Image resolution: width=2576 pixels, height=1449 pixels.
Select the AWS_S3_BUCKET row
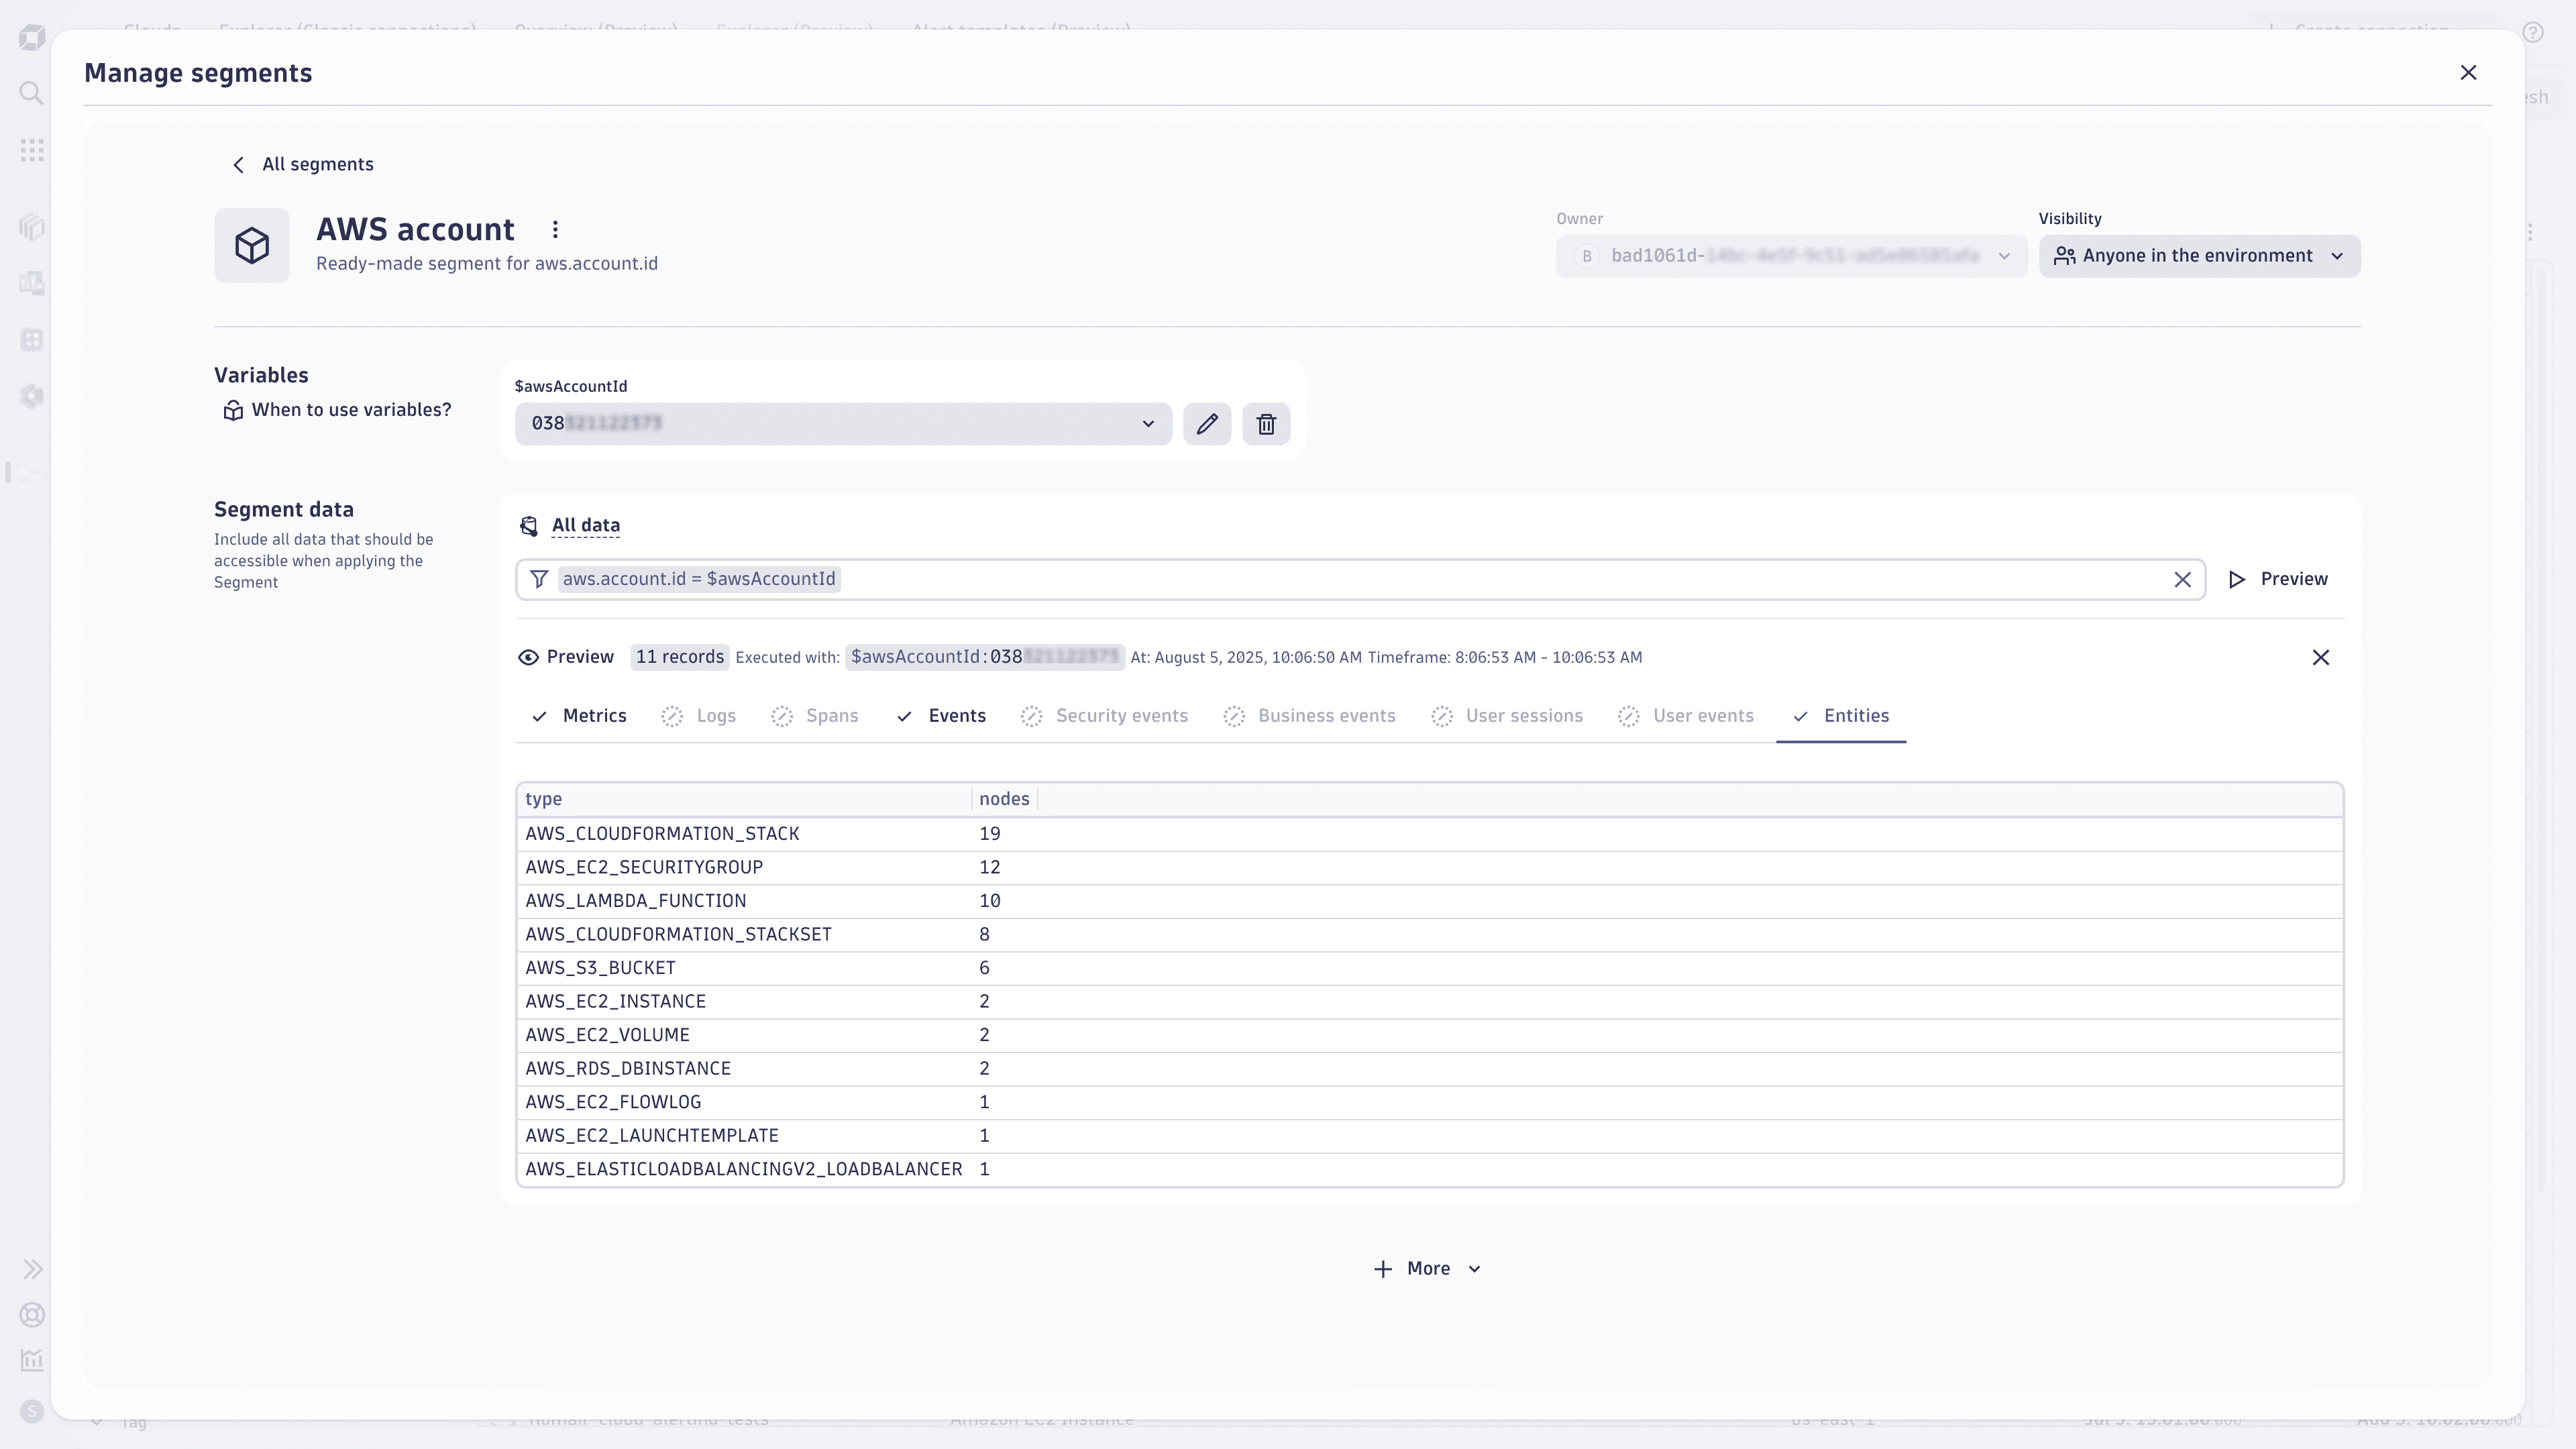point(1430,968)
